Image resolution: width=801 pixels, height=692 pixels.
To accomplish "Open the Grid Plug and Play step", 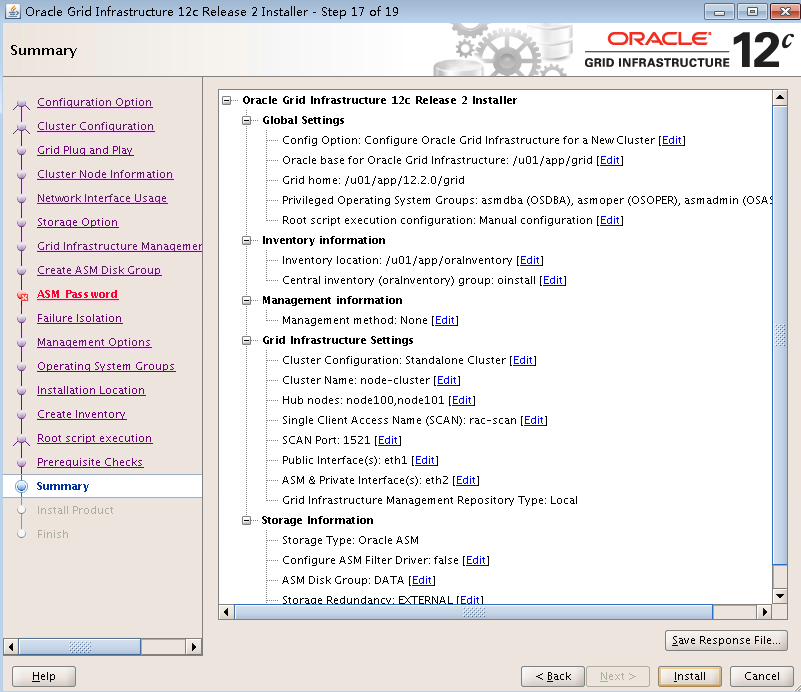I will [85, 150].
